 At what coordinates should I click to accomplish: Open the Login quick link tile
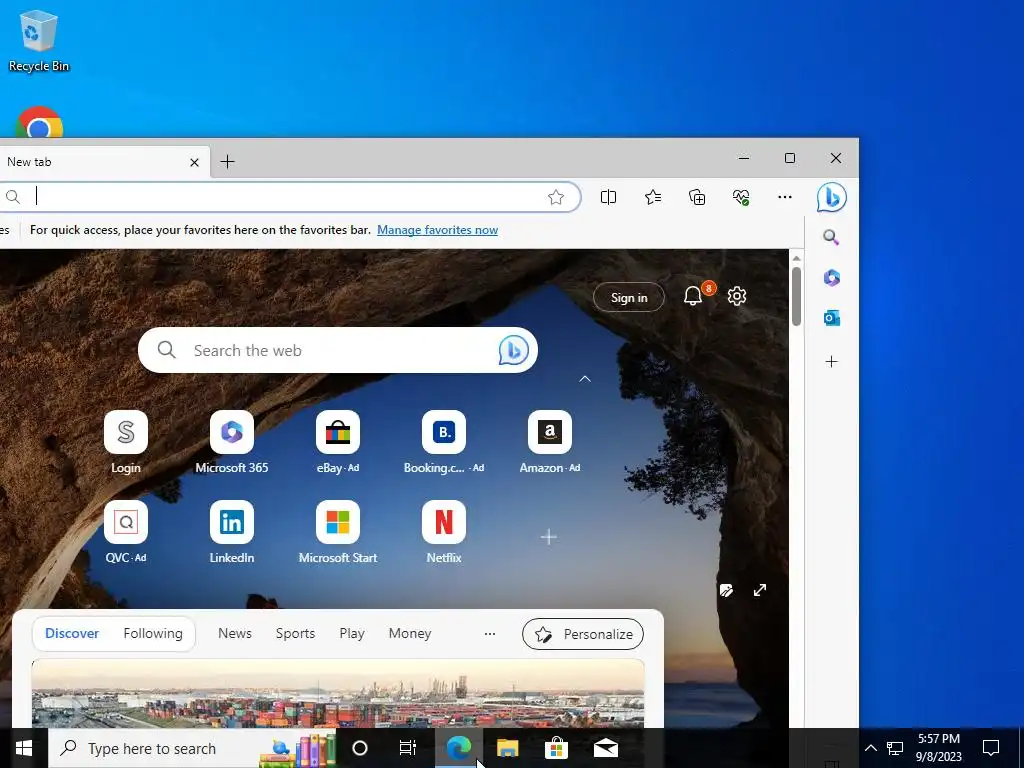click(125, 442)
